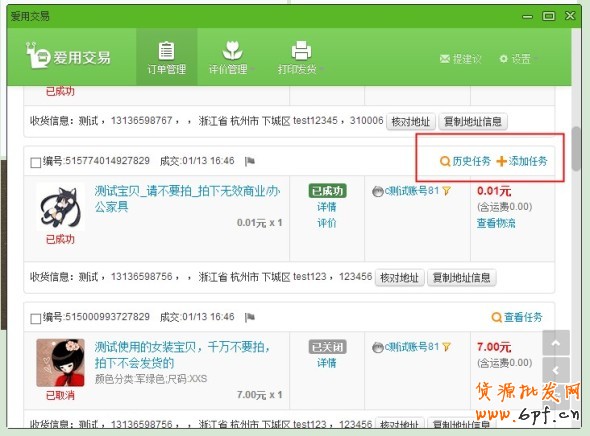Click filter funnel icon in 0.01元 order

(447, 191)
